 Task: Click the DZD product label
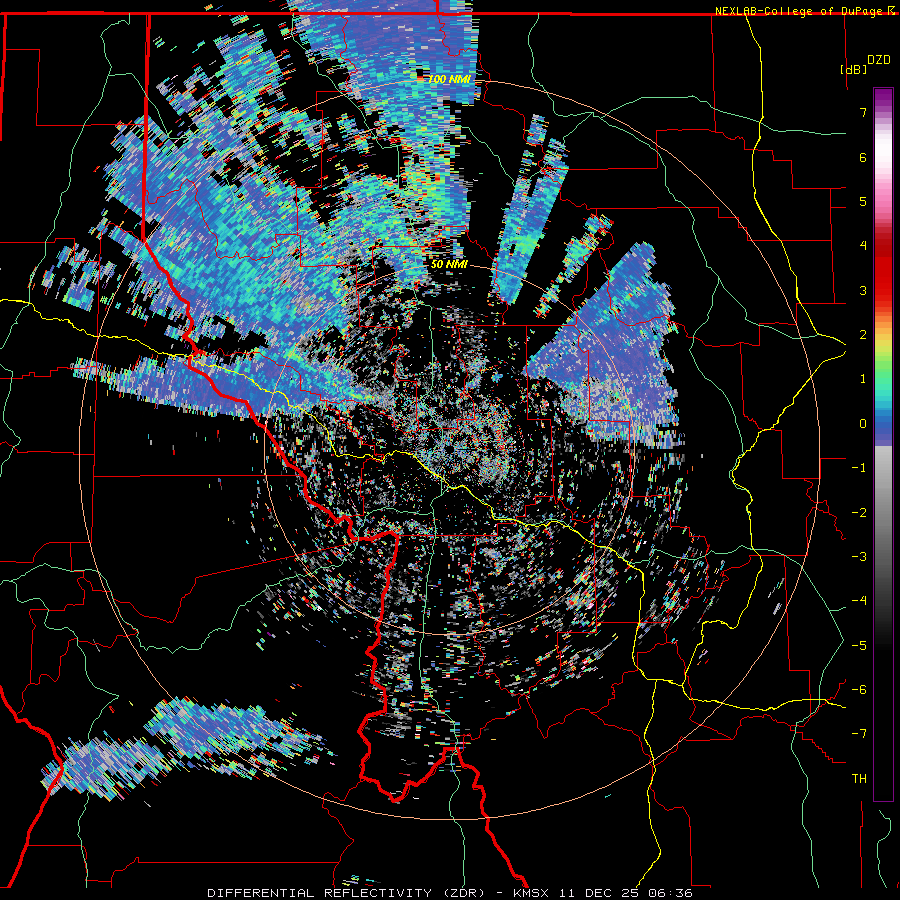878,60
